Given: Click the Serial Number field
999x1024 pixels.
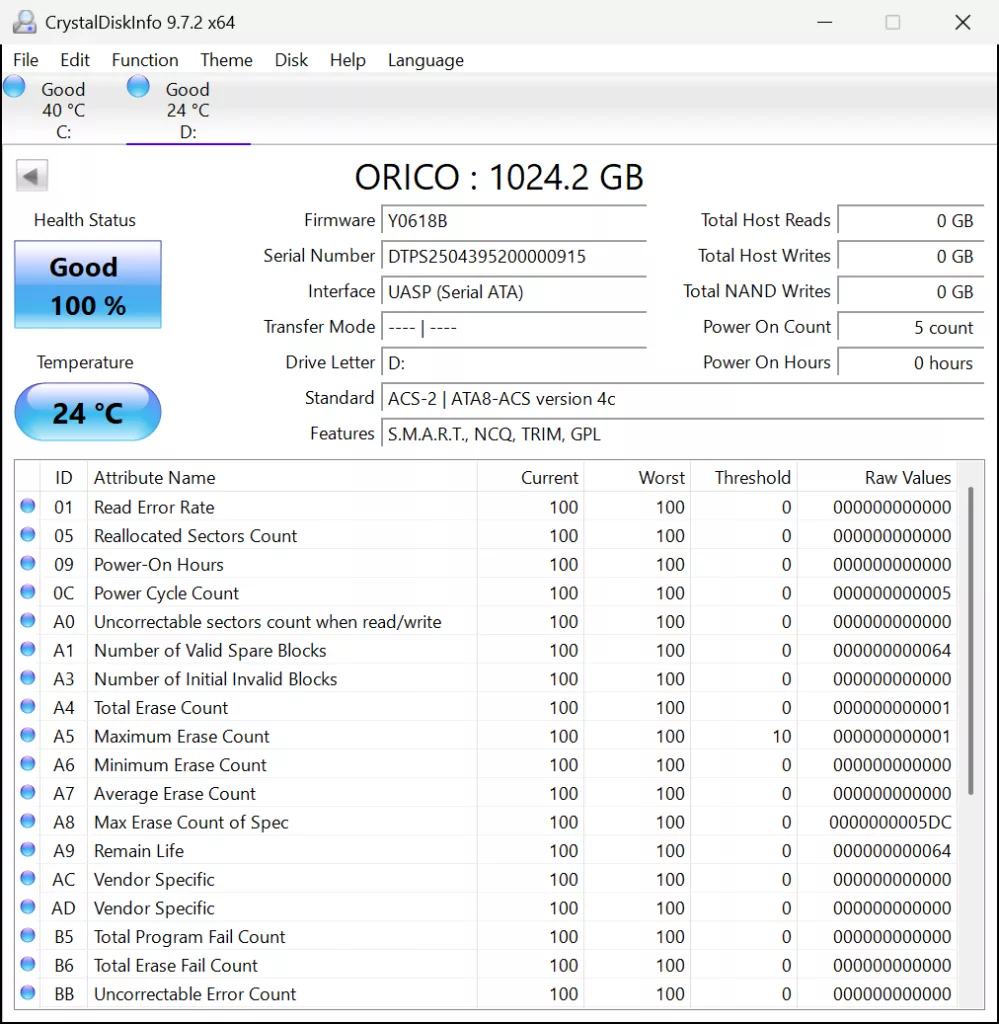Looking at the screenshot, I should 514,256.
